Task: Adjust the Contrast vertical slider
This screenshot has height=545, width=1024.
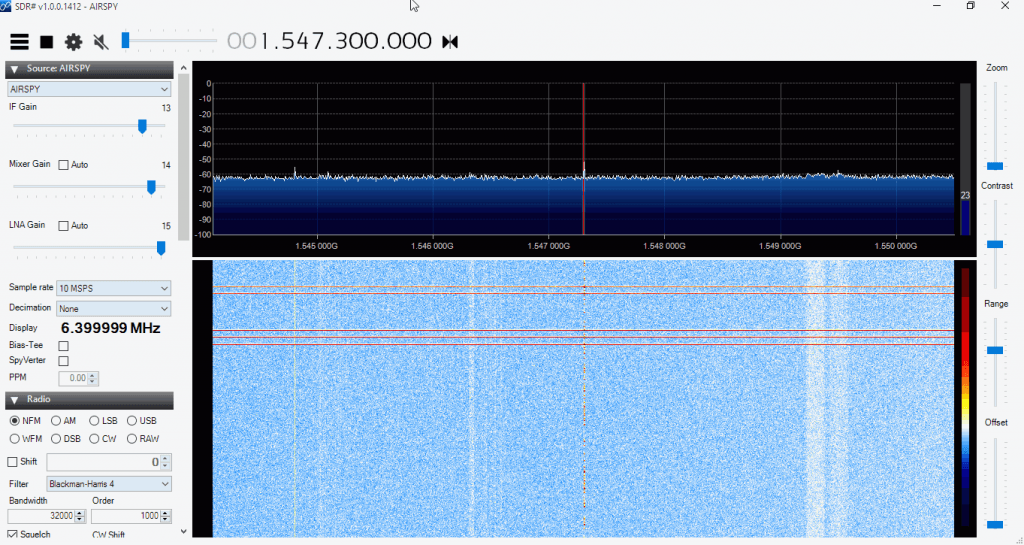Action: pos(995,243)
